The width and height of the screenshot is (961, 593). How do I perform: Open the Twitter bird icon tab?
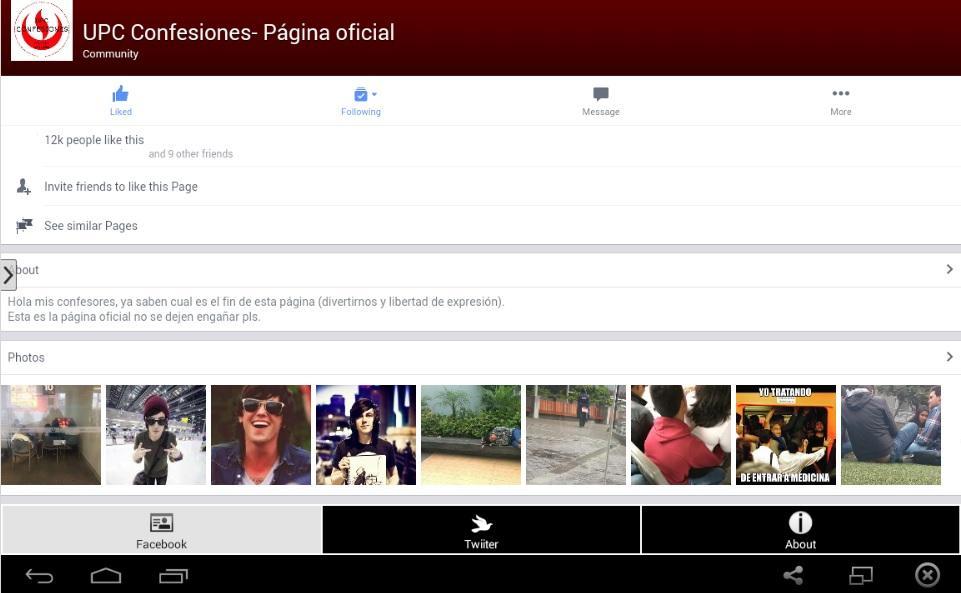point(481,522)
